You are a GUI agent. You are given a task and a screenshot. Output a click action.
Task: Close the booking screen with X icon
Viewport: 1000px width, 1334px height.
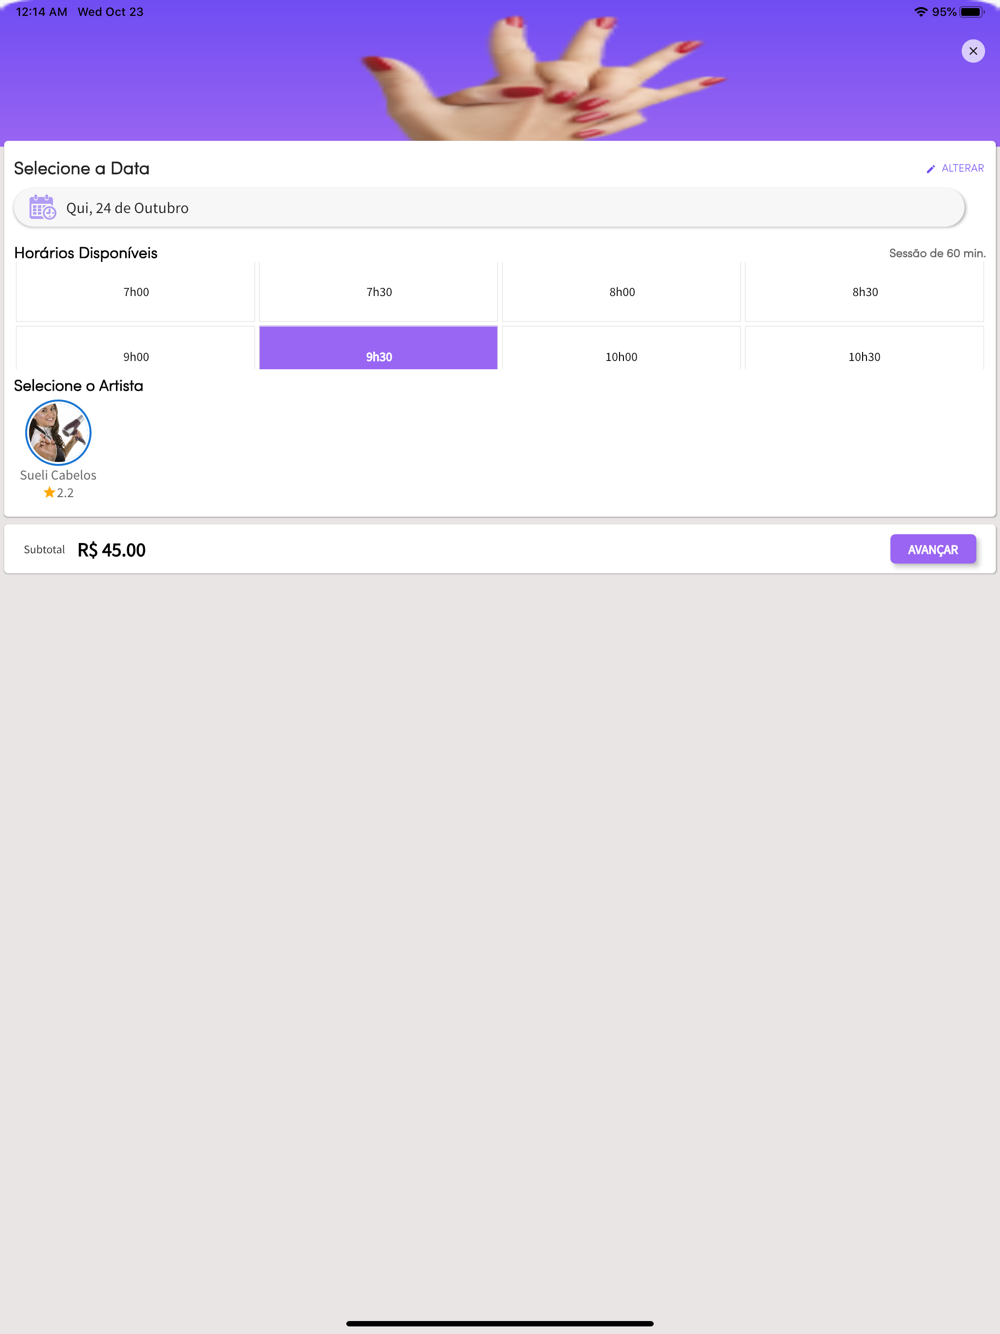coord(973,51)
